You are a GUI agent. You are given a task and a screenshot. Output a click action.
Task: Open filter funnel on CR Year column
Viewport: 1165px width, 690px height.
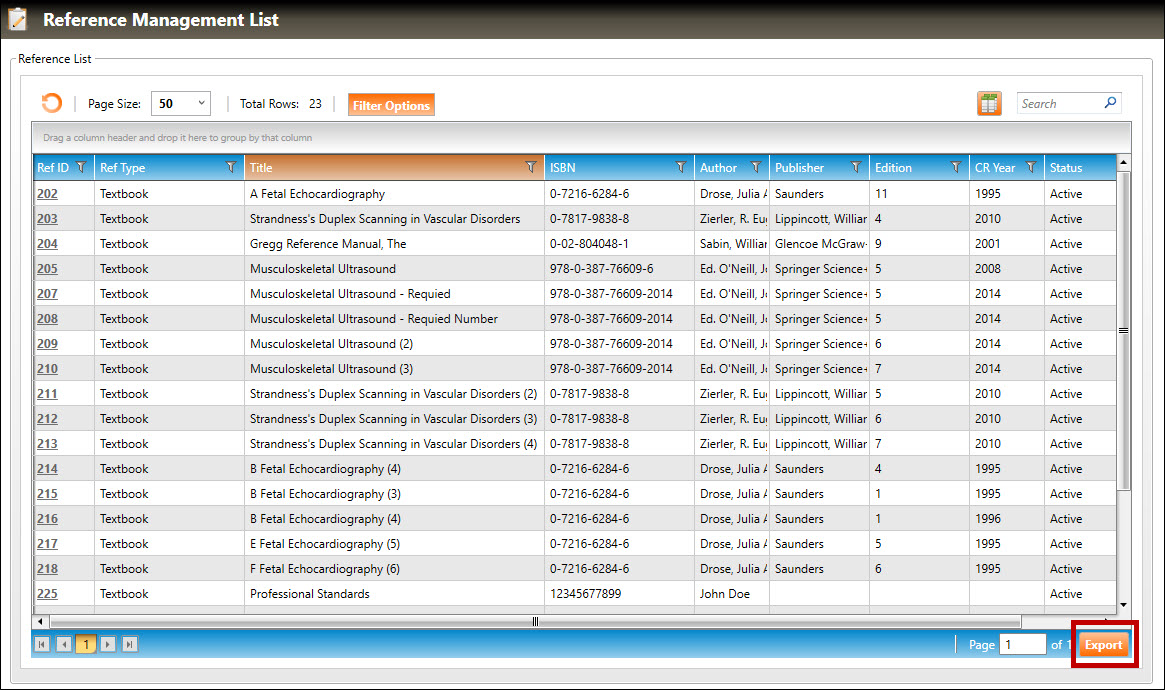1030,168
